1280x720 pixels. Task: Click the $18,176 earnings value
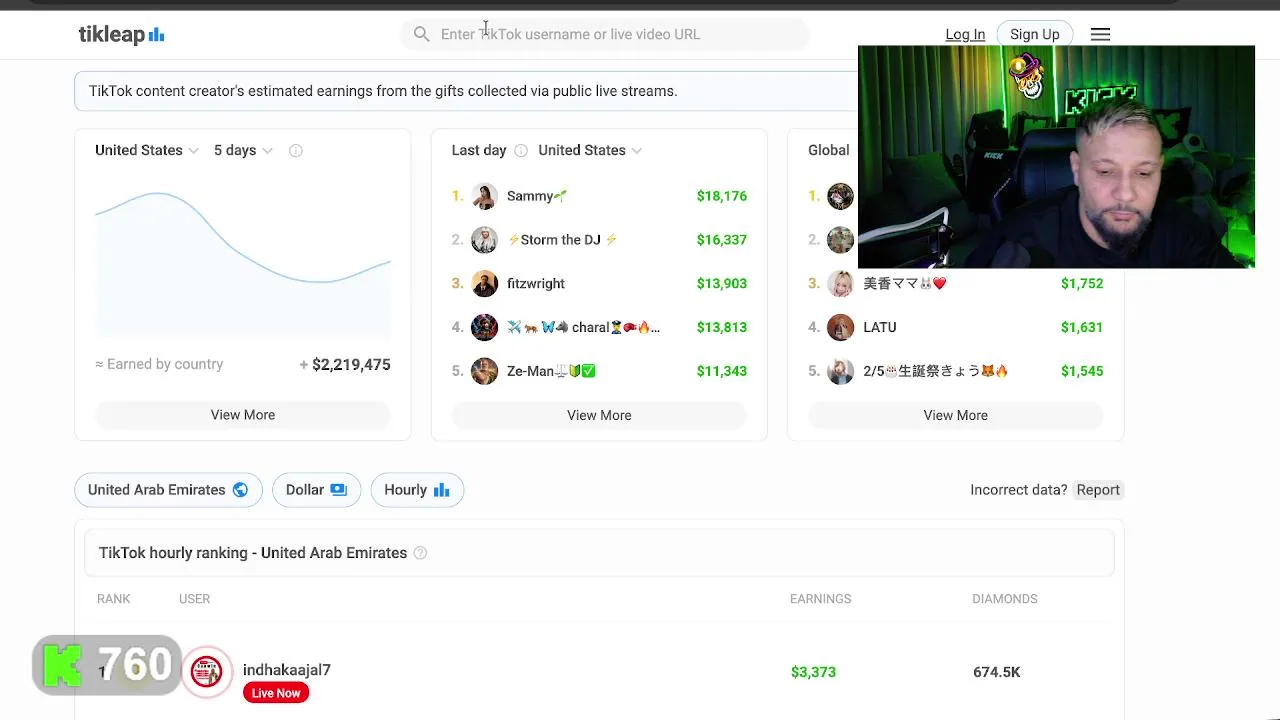(x=722, y=196)
